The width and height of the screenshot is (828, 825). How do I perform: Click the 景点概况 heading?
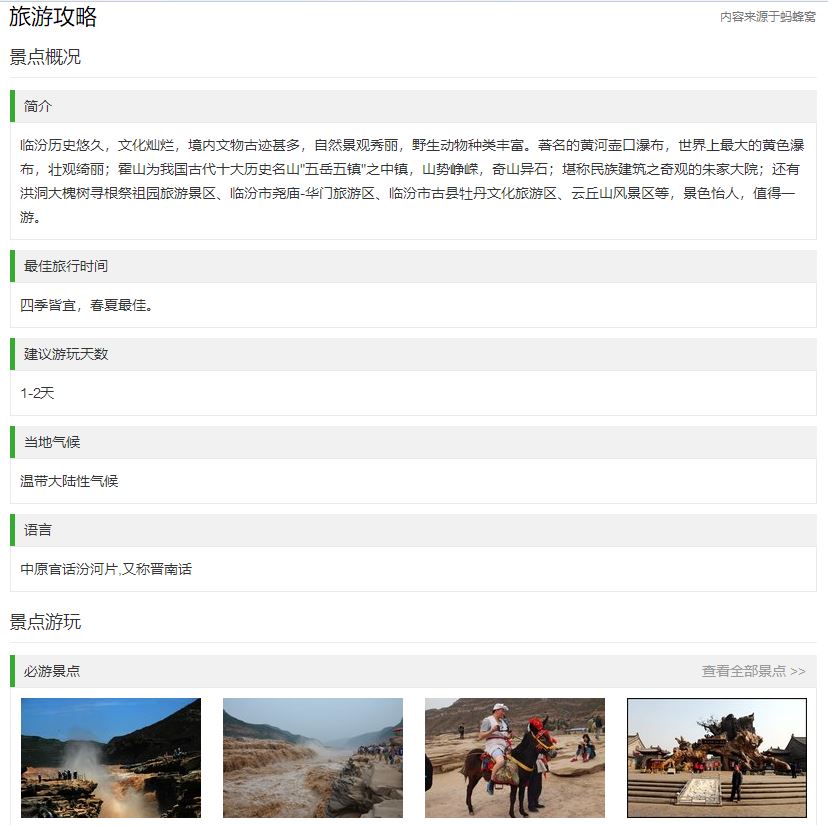(x=45, y=57)
